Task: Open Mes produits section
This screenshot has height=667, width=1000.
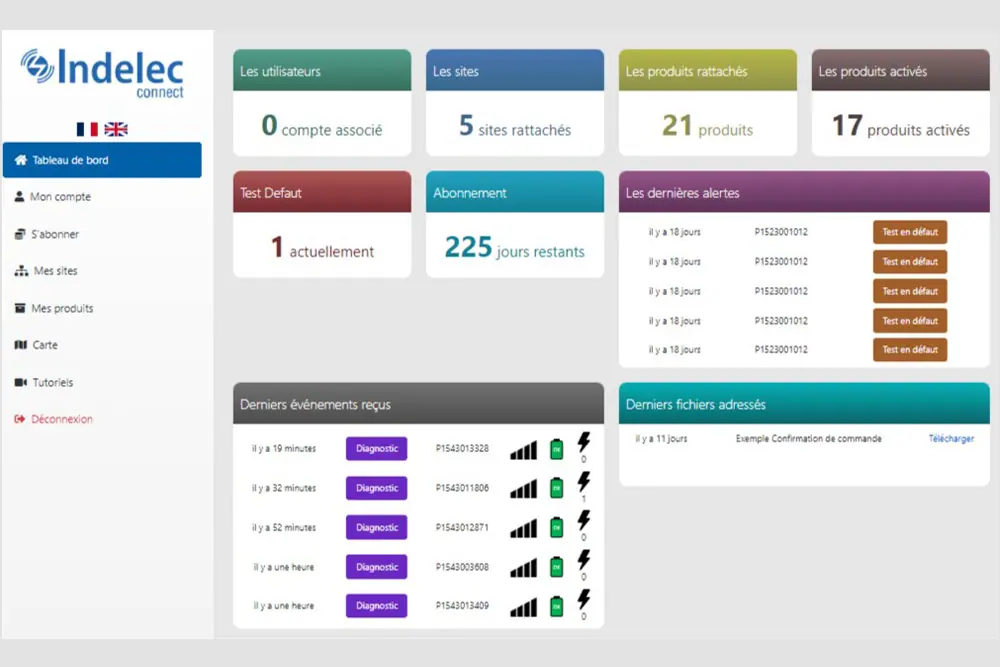Action: [62, 308]
